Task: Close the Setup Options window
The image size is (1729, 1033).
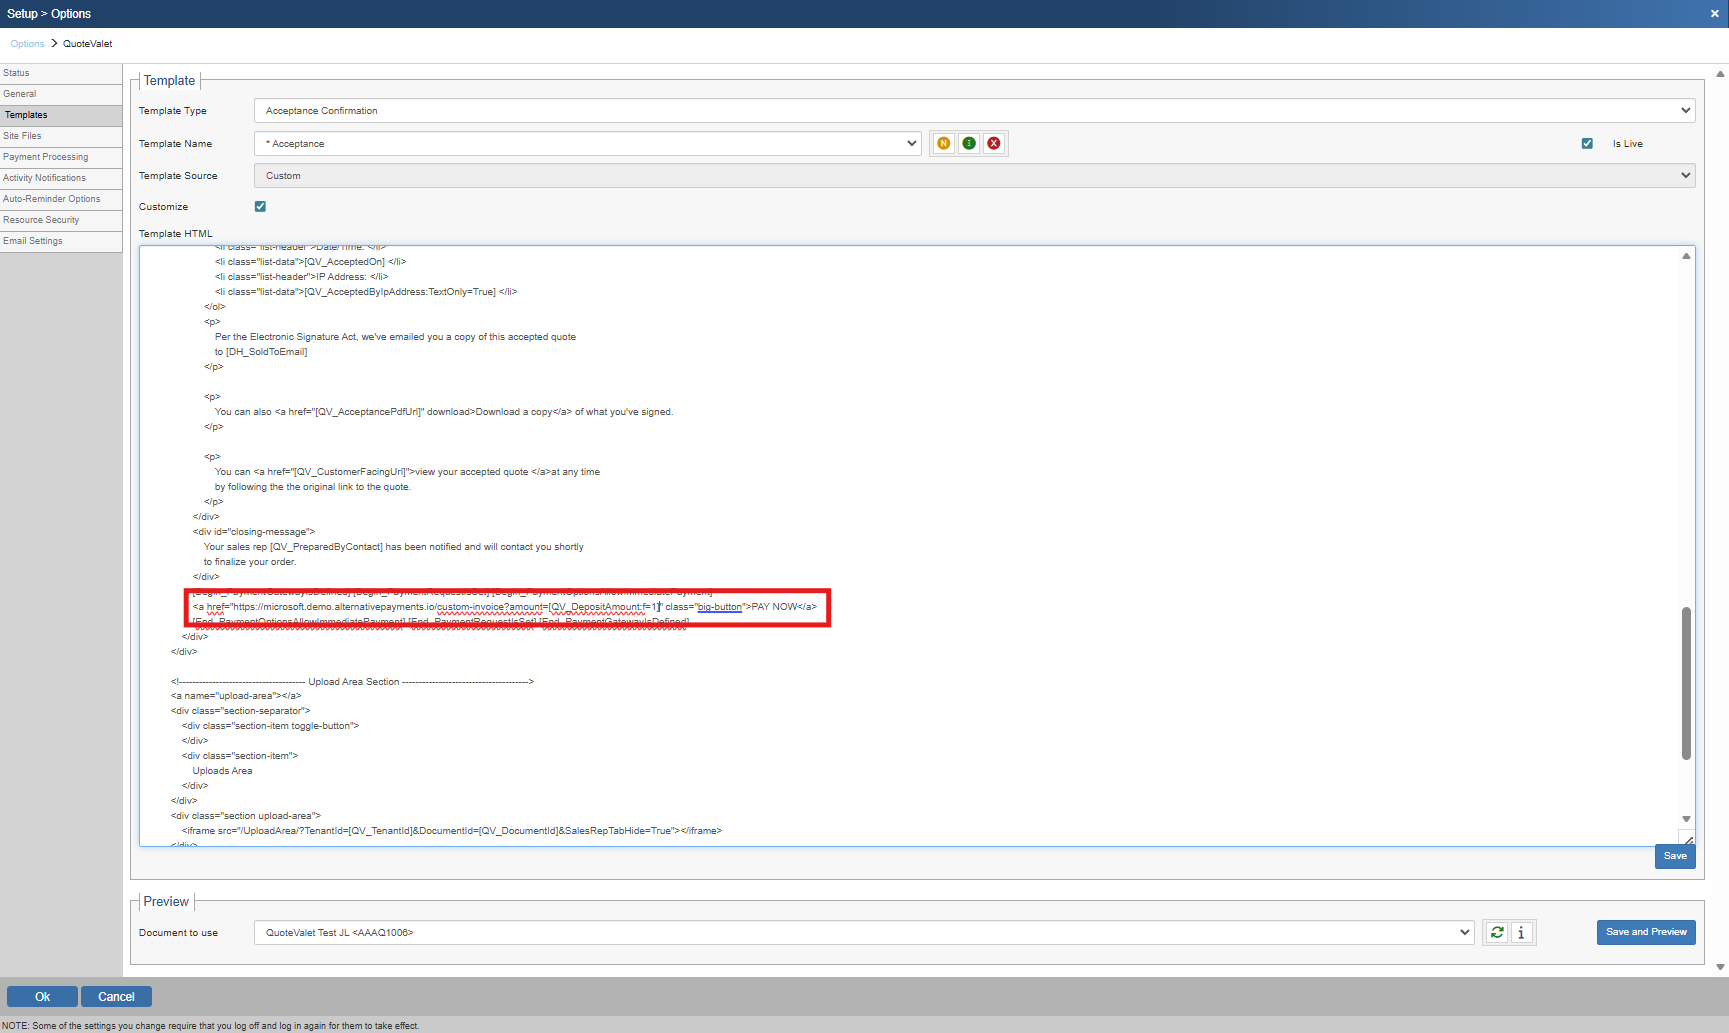Action: (x=1714, y=14)
